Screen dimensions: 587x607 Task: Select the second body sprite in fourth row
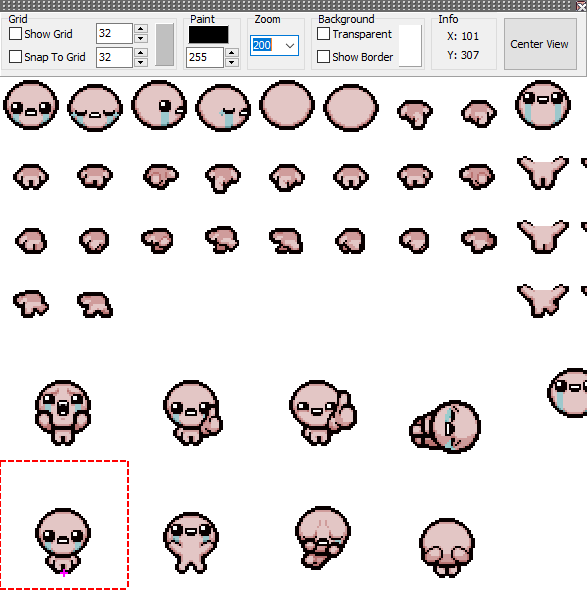click(95, 305)
